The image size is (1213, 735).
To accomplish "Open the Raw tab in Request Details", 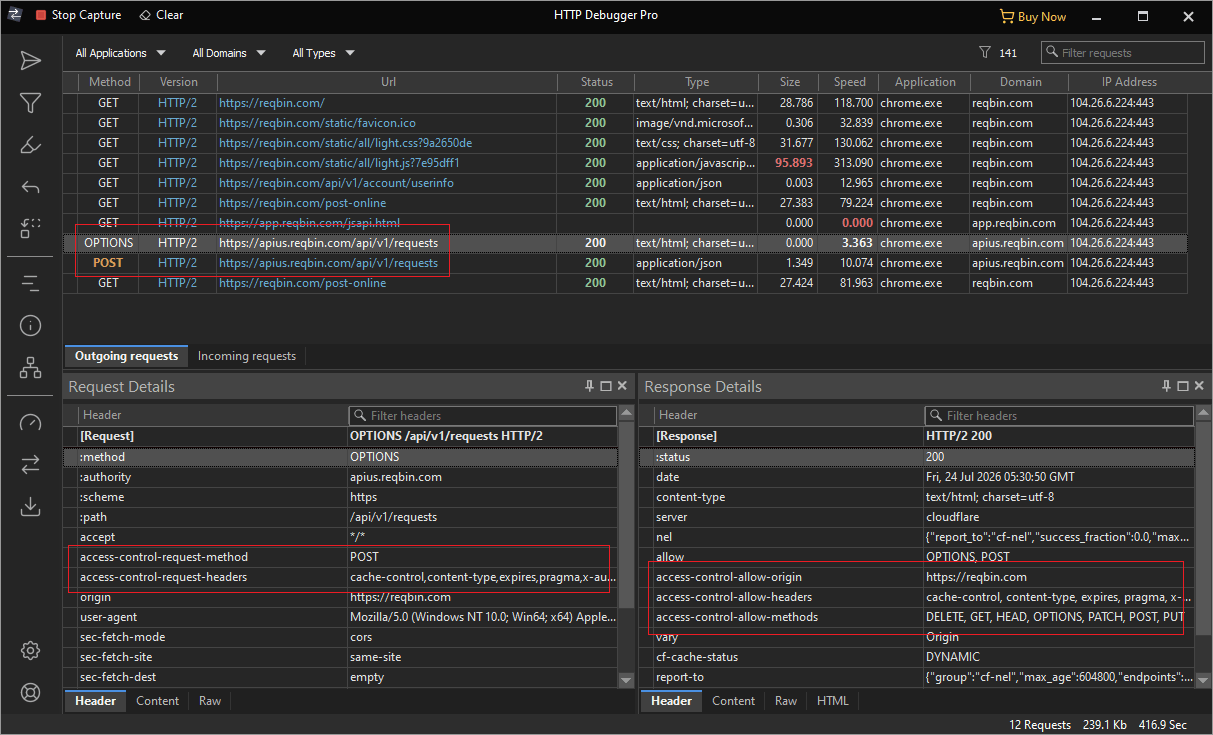I will pyautogui.click(x=210, y=701).
